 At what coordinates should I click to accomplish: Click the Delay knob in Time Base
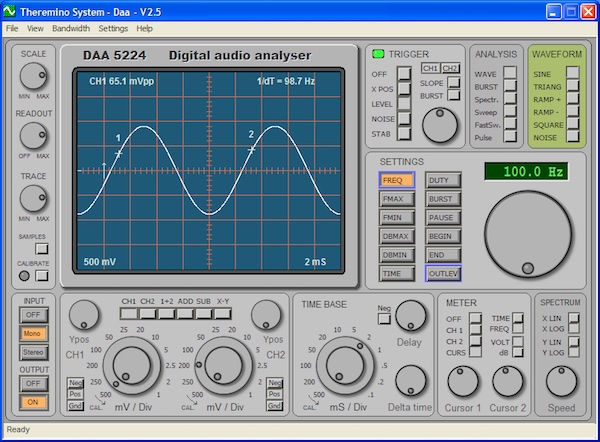[410, 317]
